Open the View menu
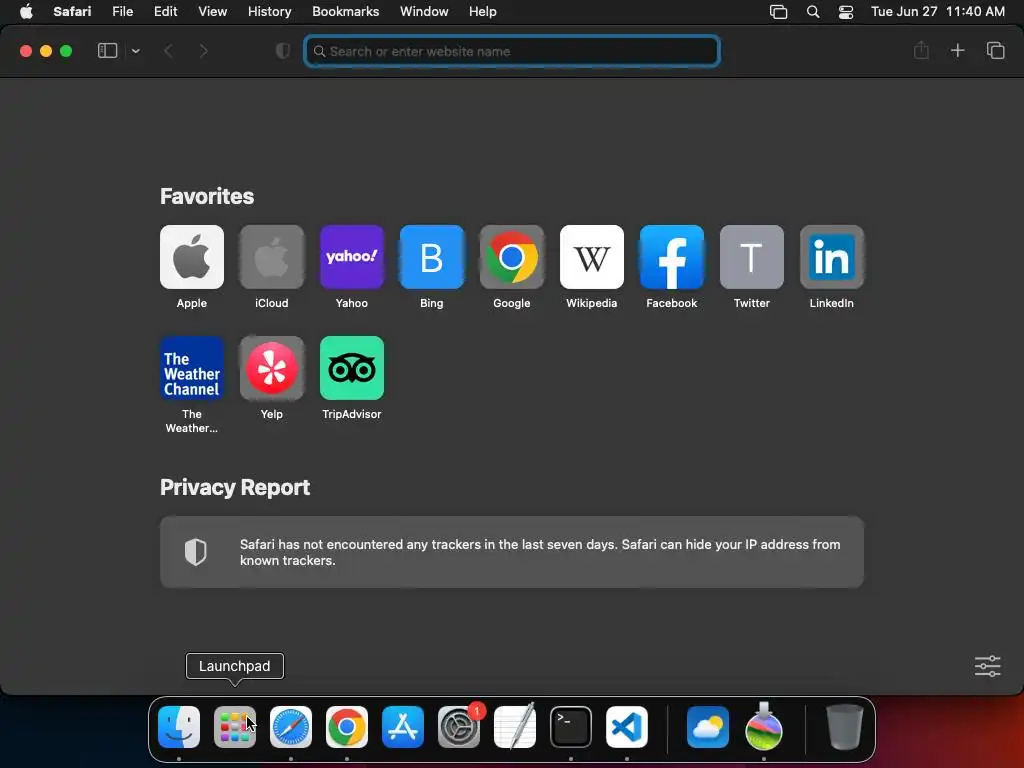The width and height of the screenshot is (1024, 768). click(x=213, y=11)
